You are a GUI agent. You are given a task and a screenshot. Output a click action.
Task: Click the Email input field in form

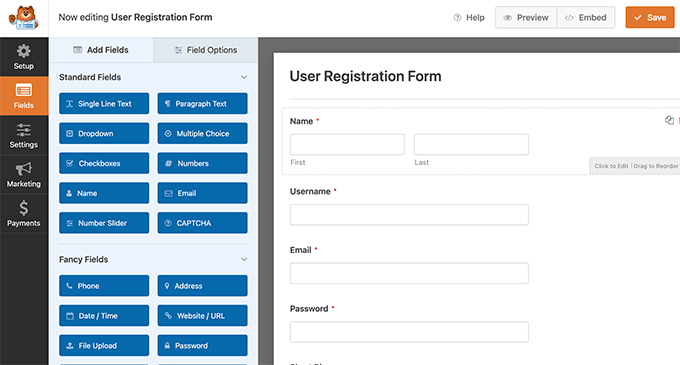pyautogui.click(x=409, y=273)
